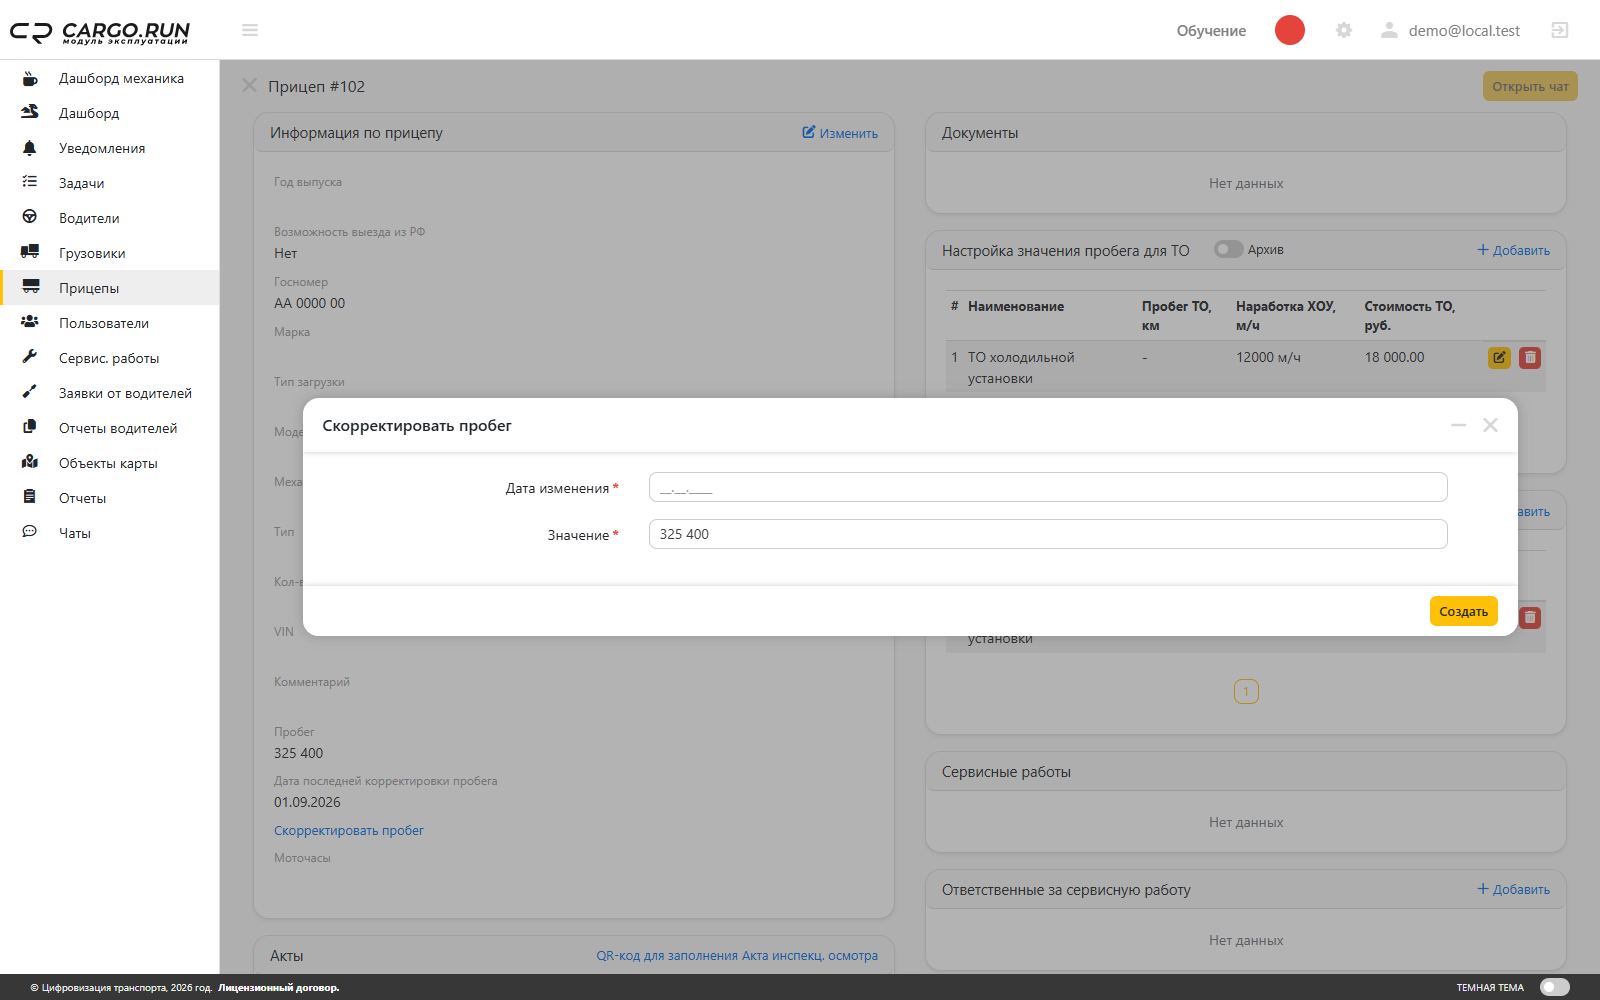Close the Прицеп #102 card with X

[x=249, y=86]
